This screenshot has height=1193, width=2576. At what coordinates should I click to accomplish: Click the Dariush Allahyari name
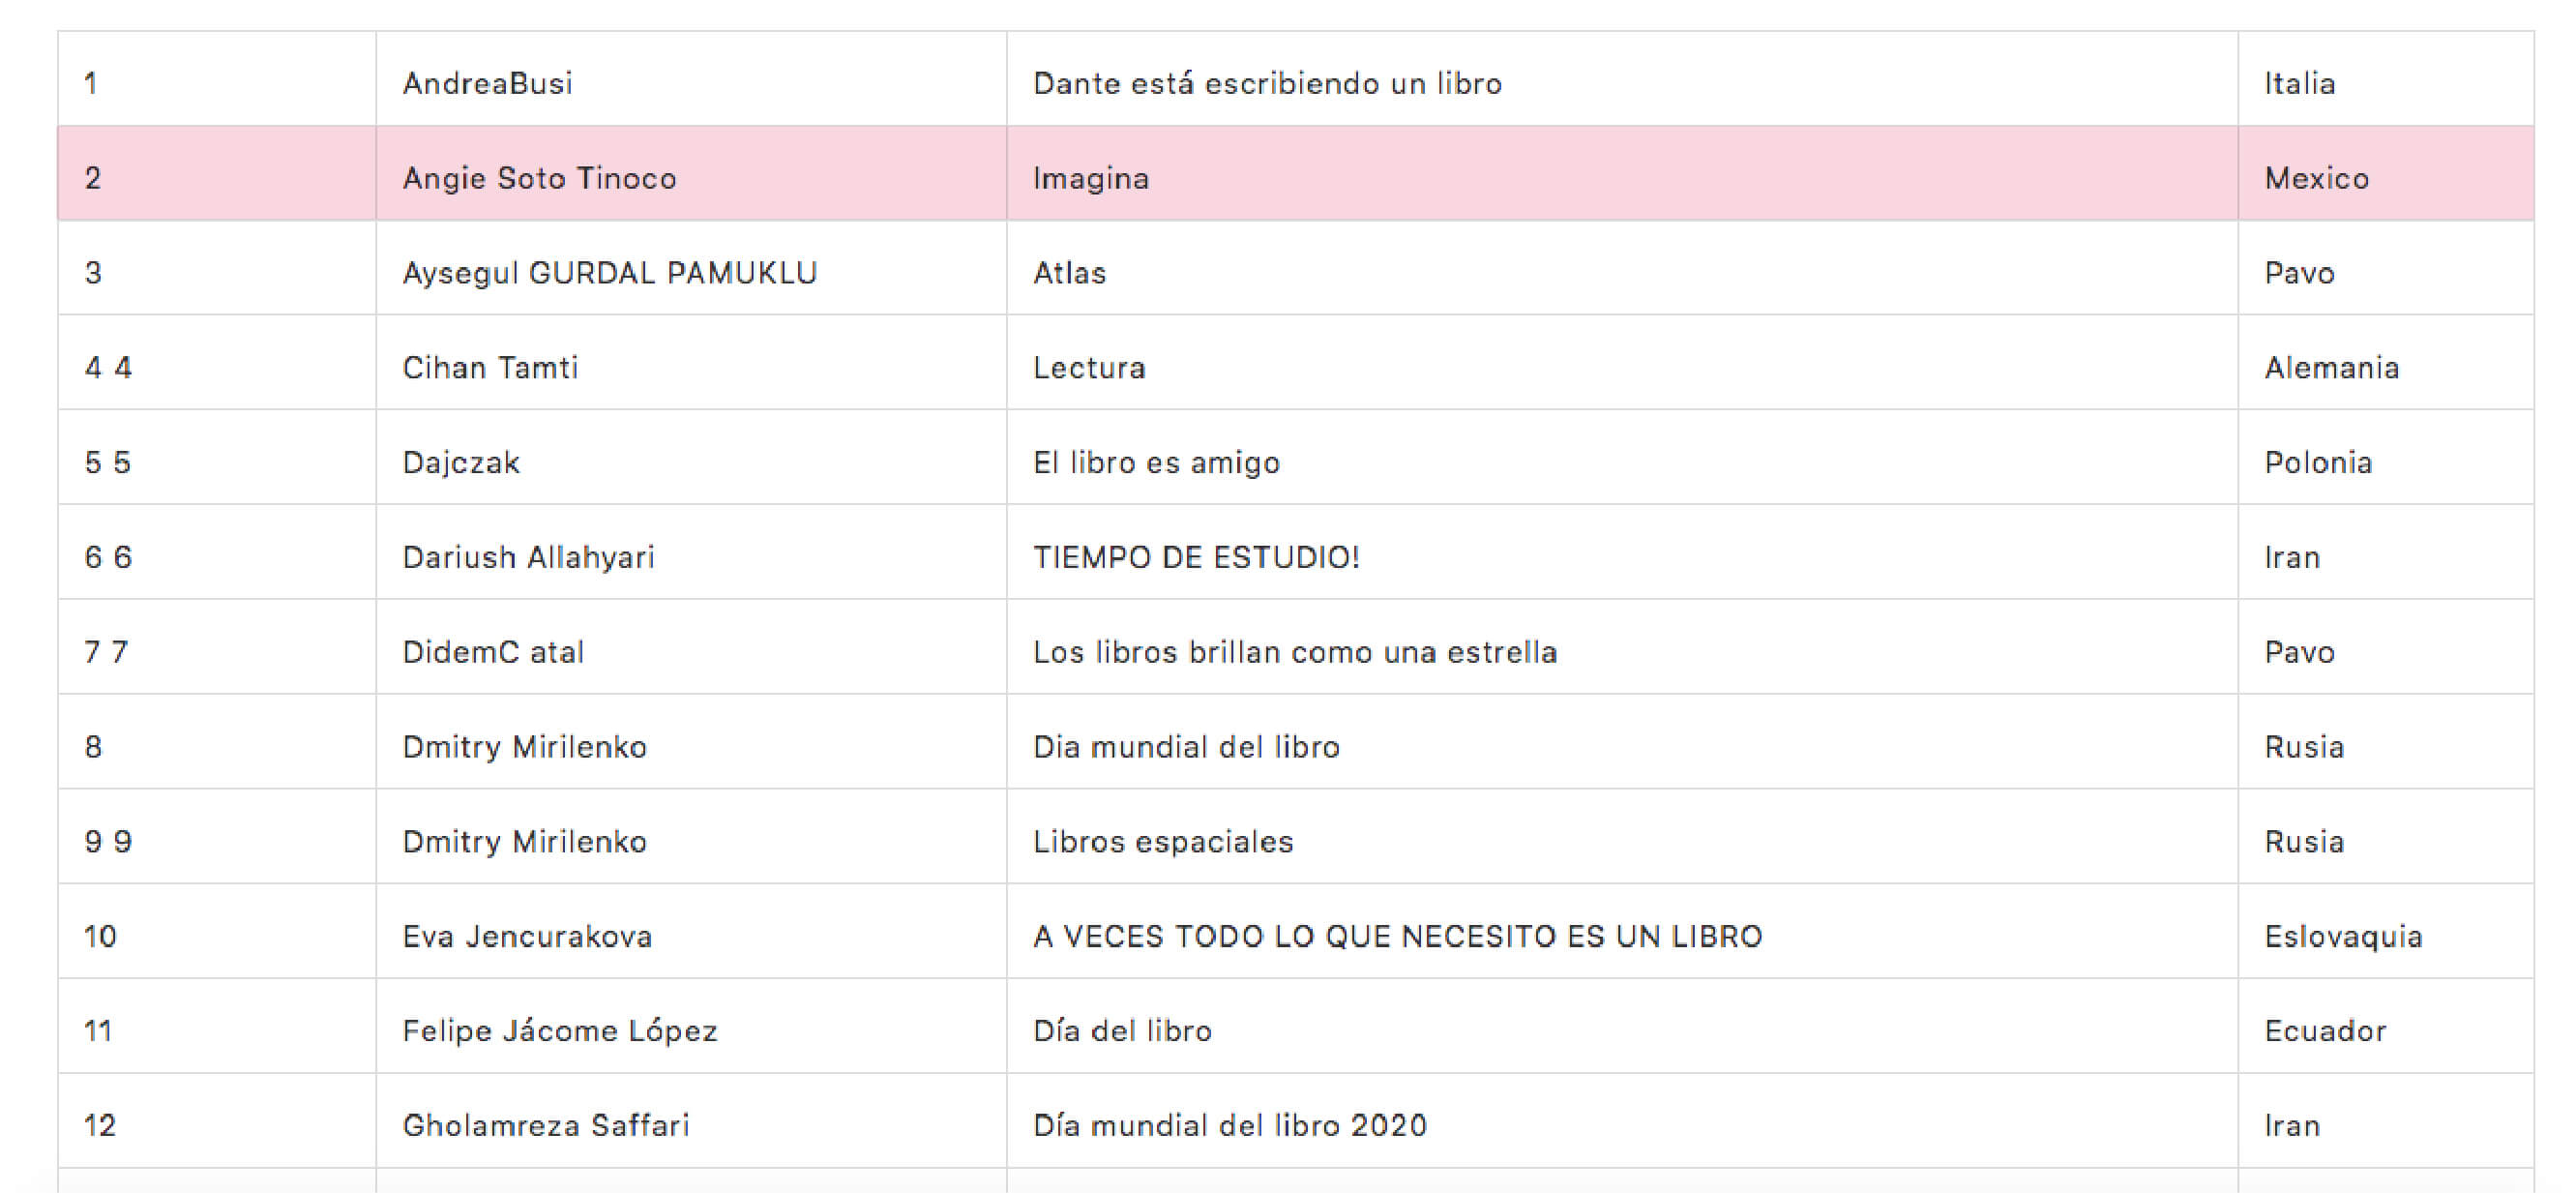pyautogui.click(x=528, y=557)
